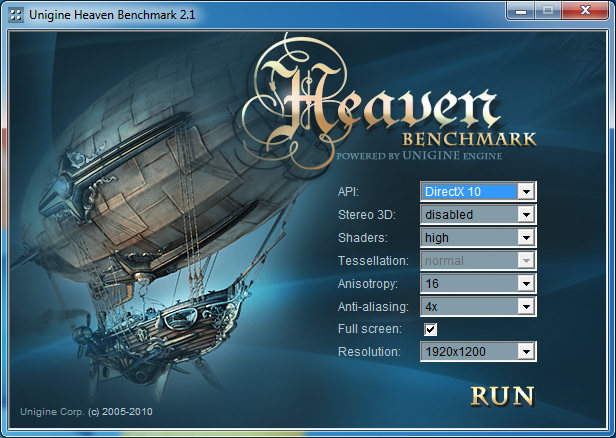Expand the Anti-aliasing 4x dropdown

(x=478, y=306)
